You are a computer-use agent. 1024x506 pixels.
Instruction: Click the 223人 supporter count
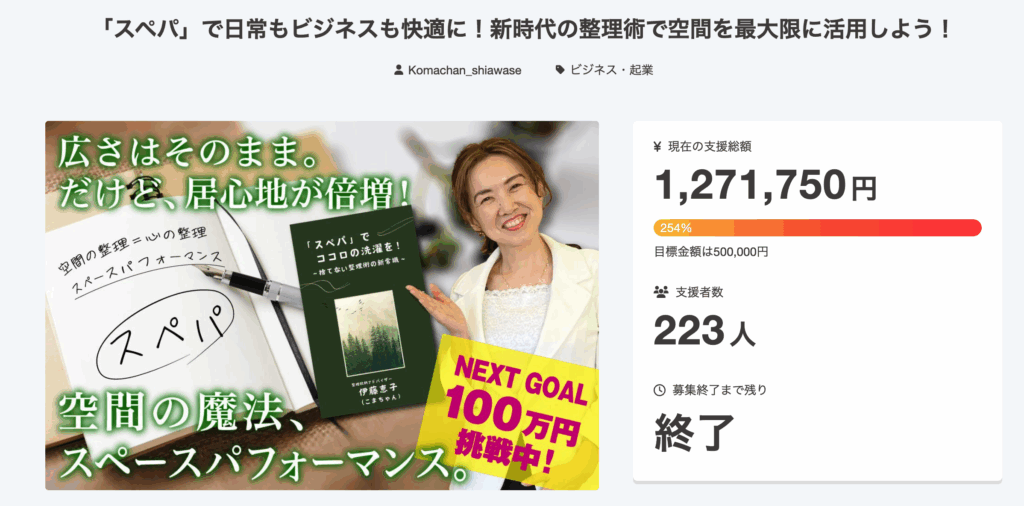pos(705,332)
